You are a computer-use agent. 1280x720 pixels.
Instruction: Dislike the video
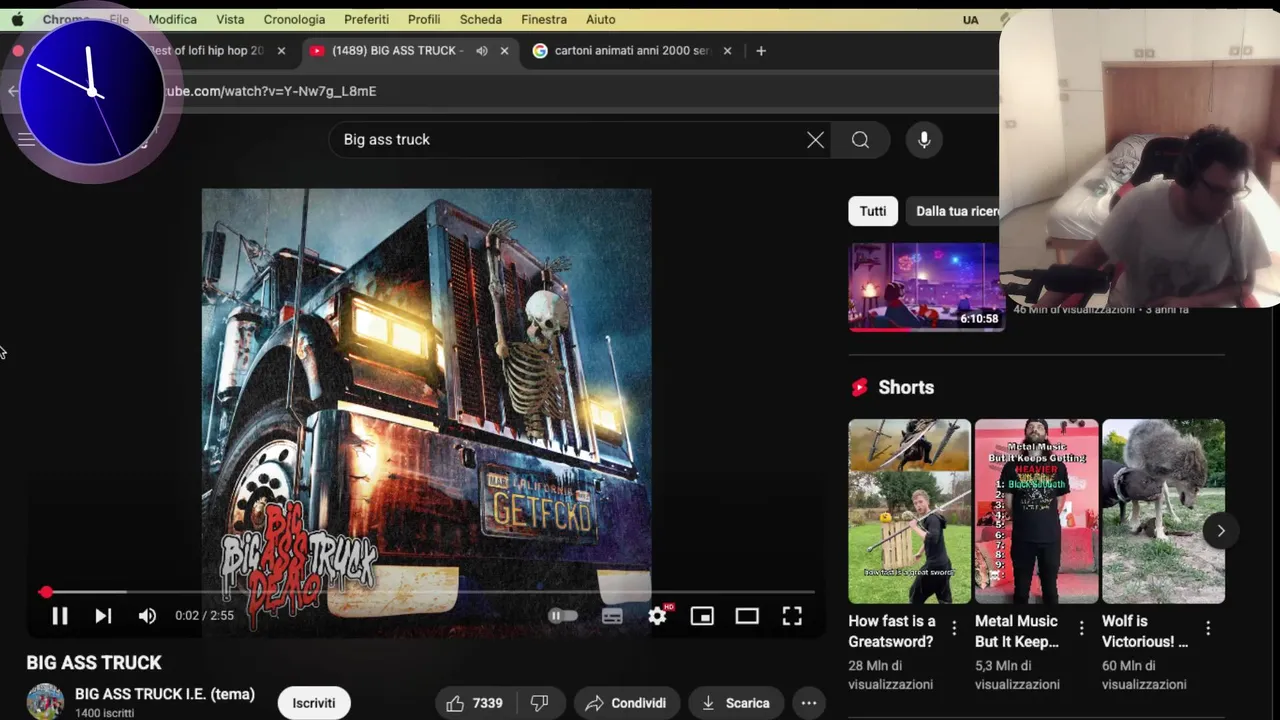[x=540, y=703]
